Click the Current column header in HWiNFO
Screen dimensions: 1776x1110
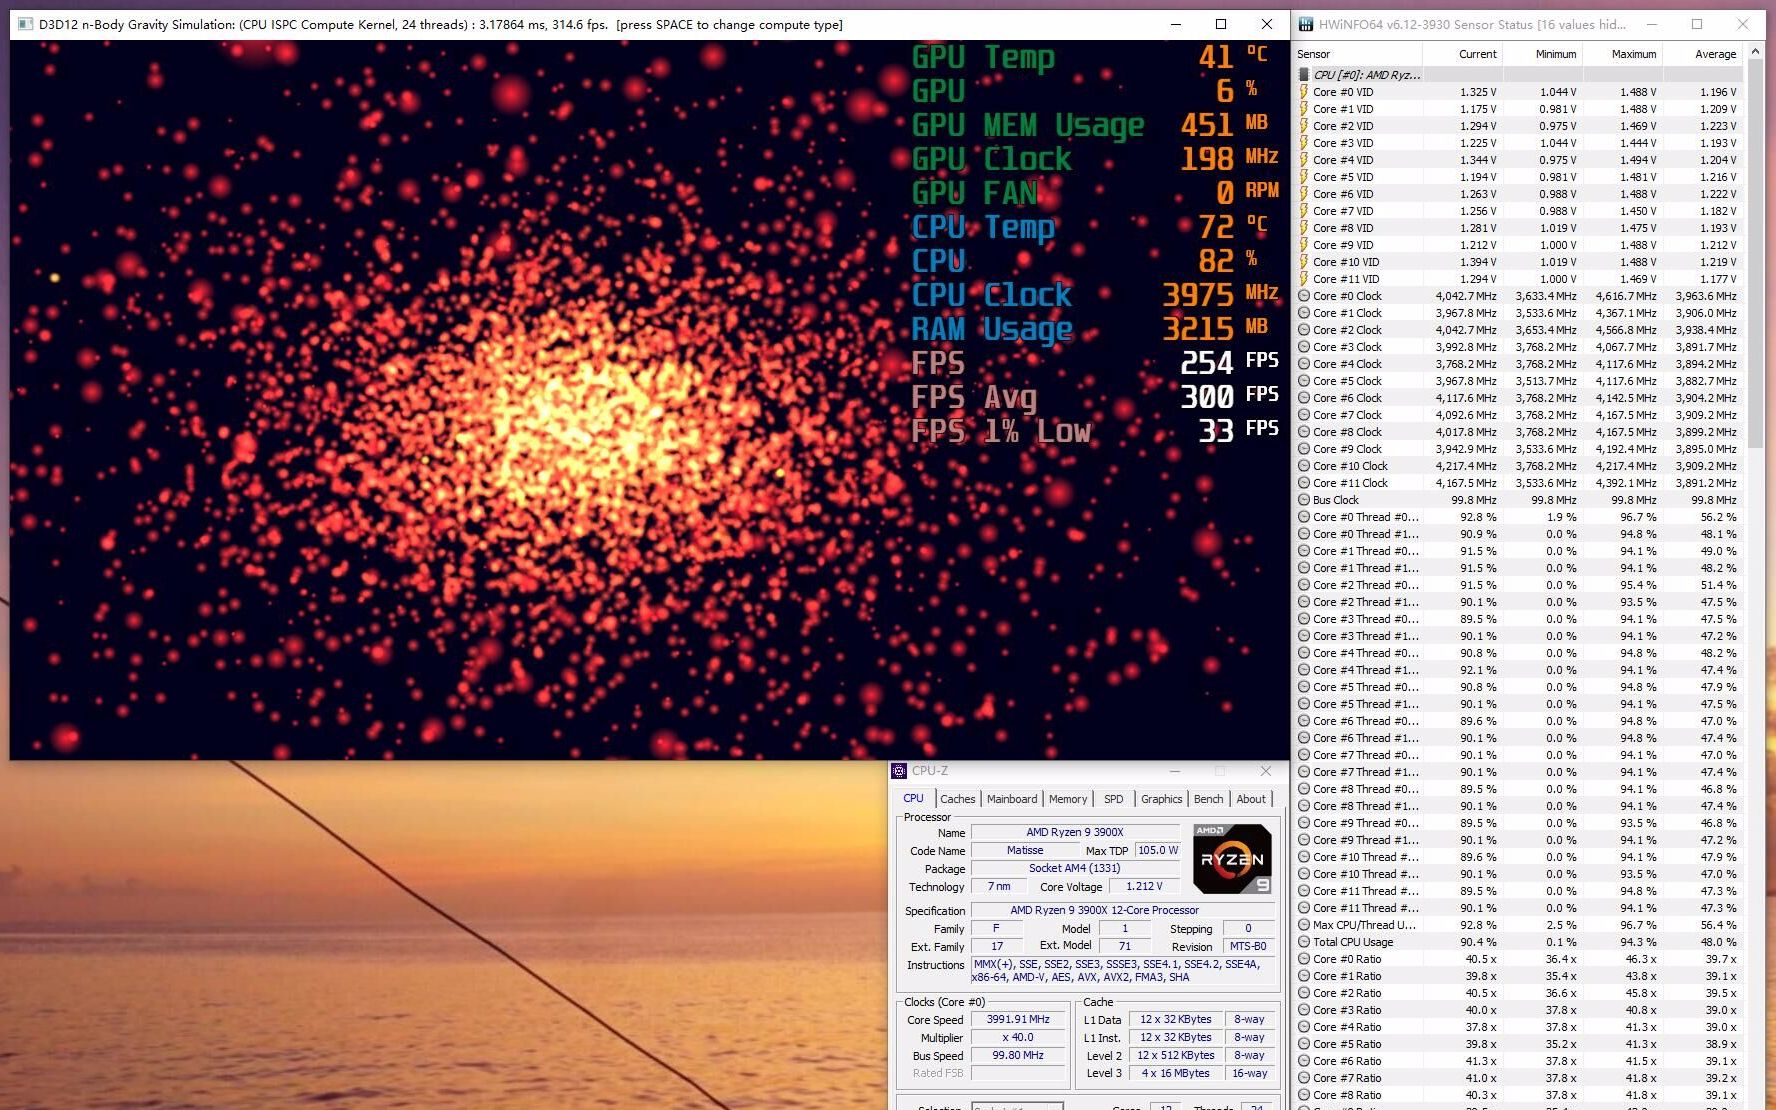tap(1462, 54)
